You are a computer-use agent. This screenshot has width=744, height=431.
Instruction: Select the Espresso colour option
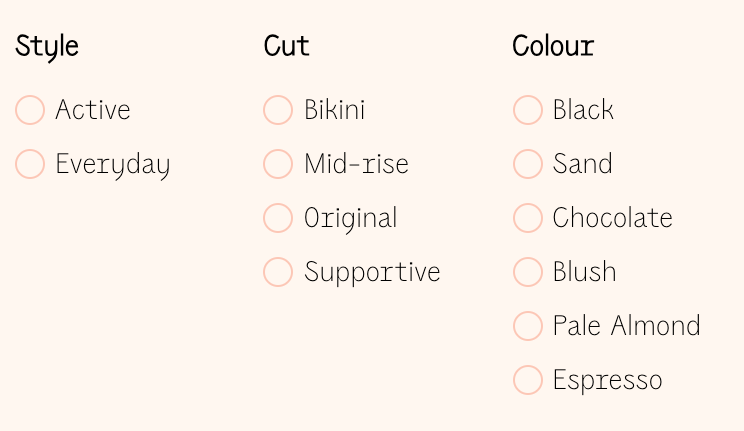[x=528, y=380]
